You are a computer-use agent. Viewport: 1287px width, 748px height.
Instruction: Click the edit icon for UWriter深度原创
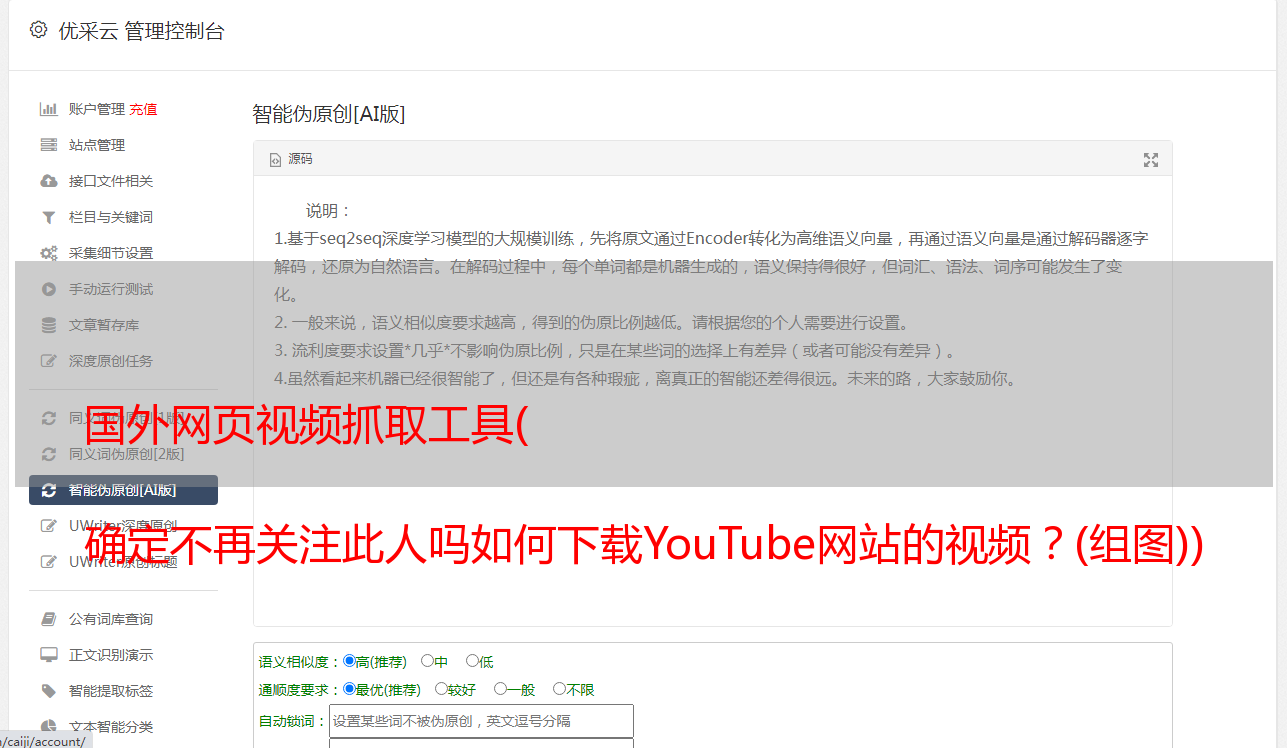click(x=48, y=526)
